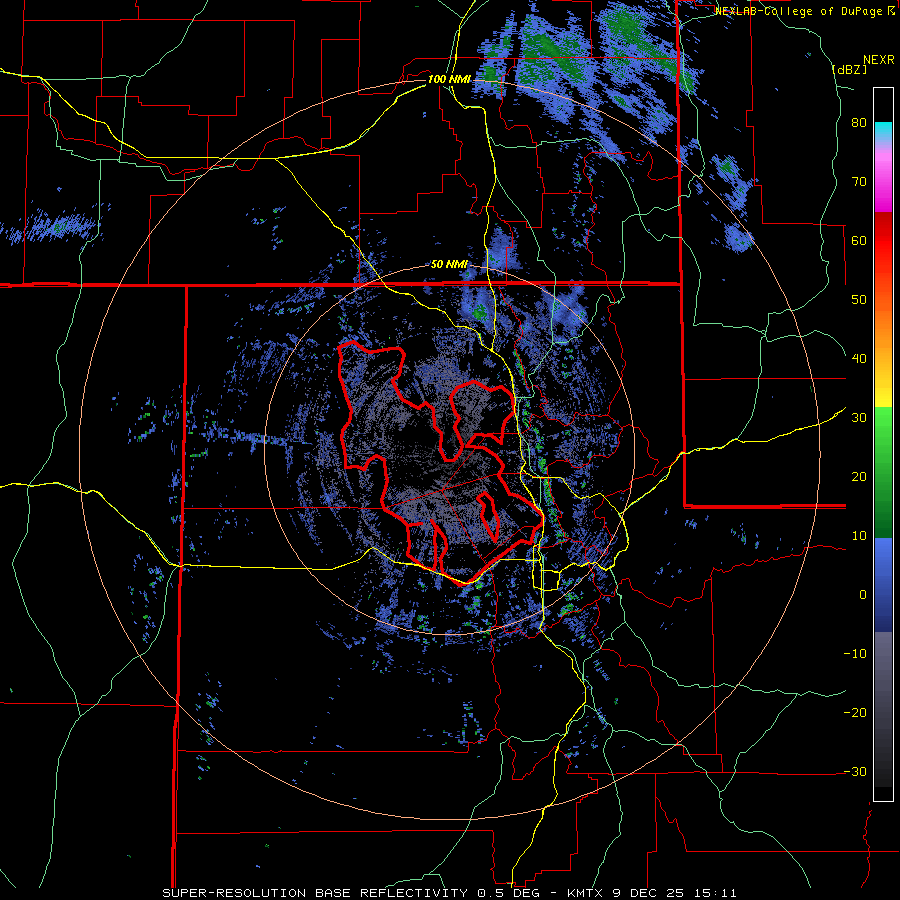
Task: Click the 50 value on the dBZ scale
Action: (859, 300)
